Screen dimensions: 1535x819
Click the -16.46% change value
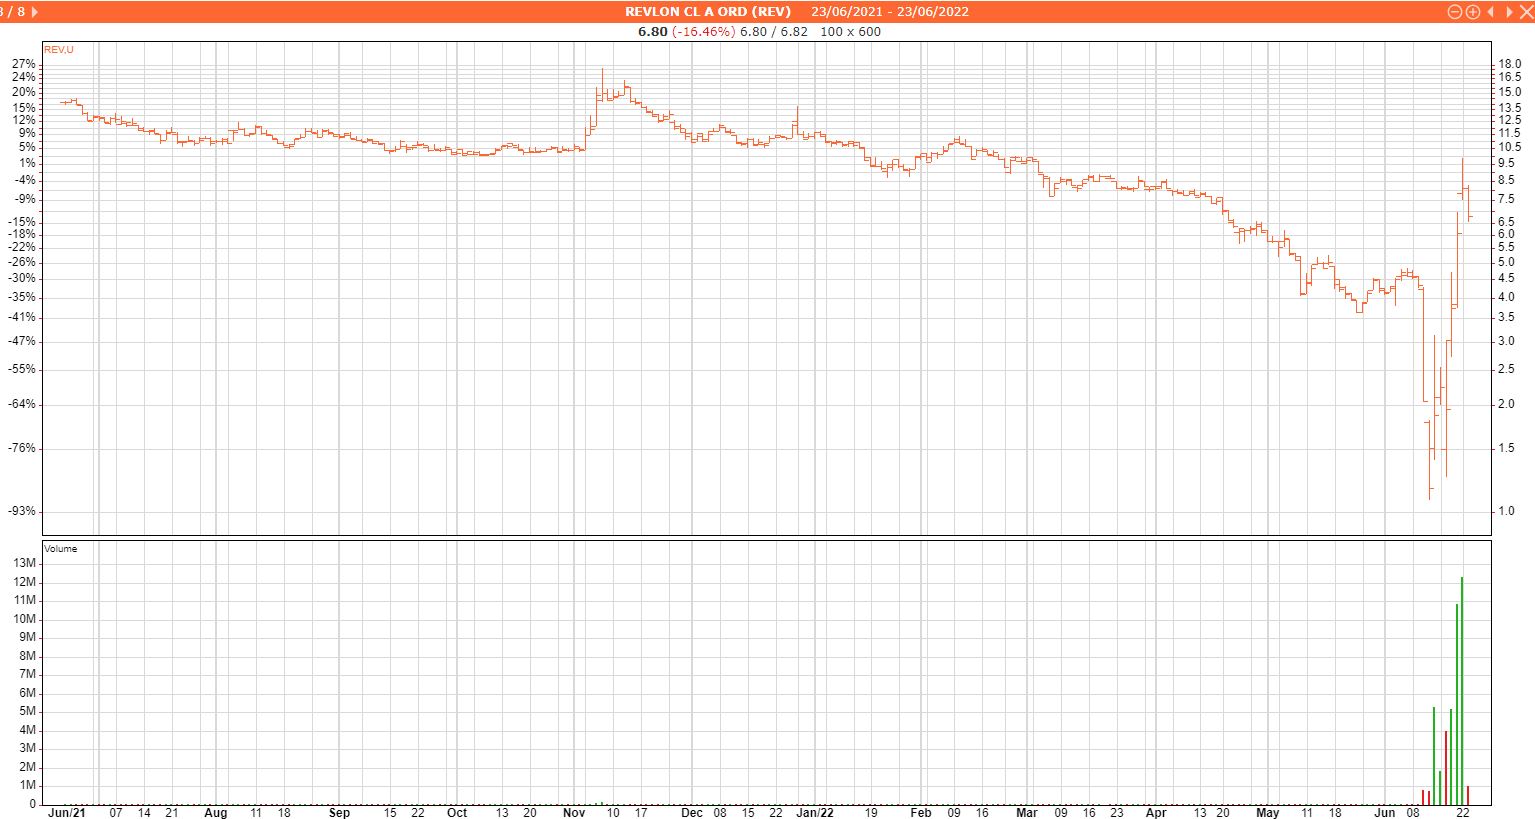pos(703,31)
